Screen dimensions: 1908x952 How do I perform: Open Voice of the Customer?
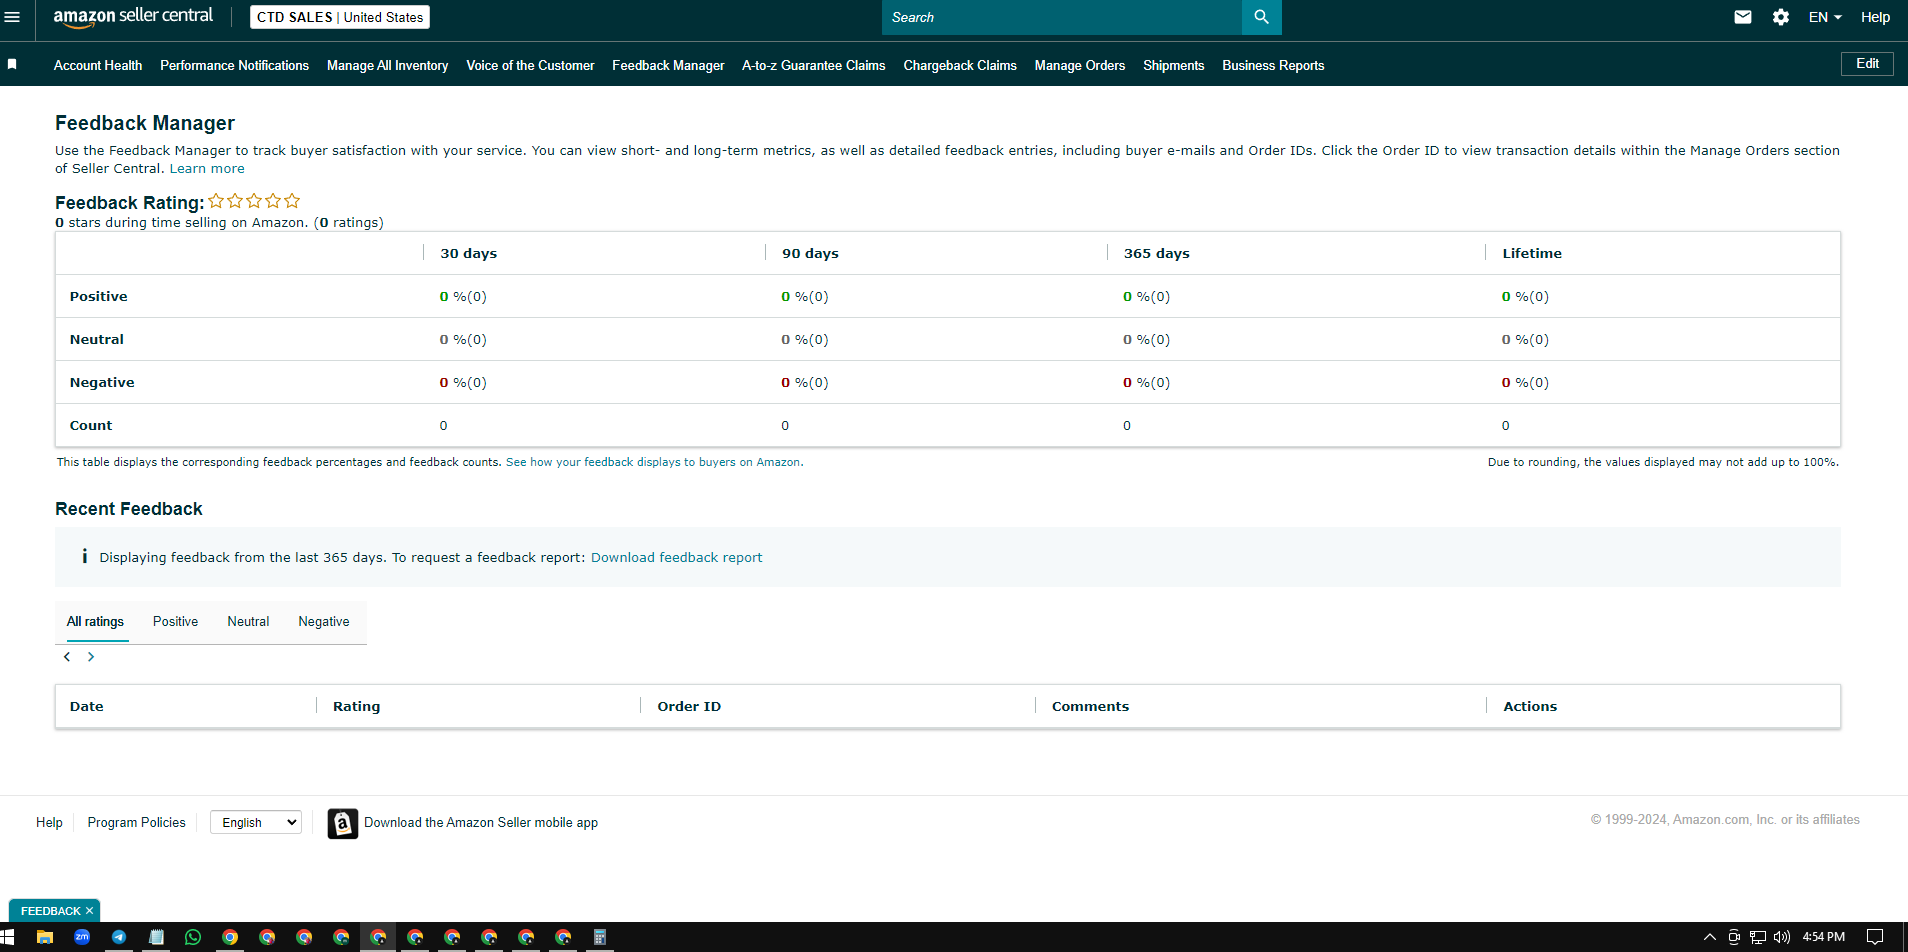coord(530,65)
